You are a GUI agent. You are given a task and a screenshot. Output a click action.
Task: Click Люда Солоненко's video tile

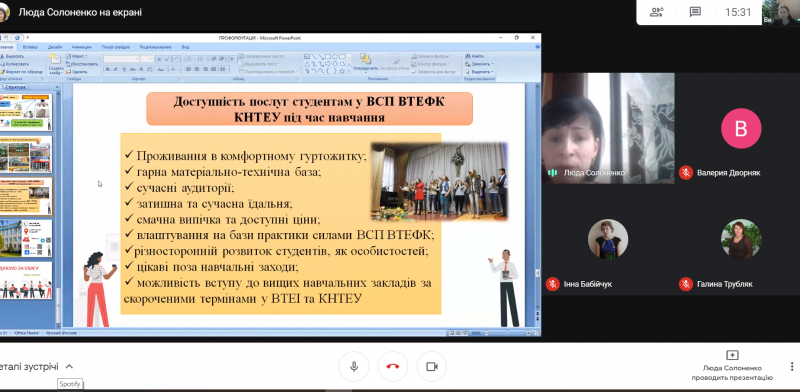(608, 128)
